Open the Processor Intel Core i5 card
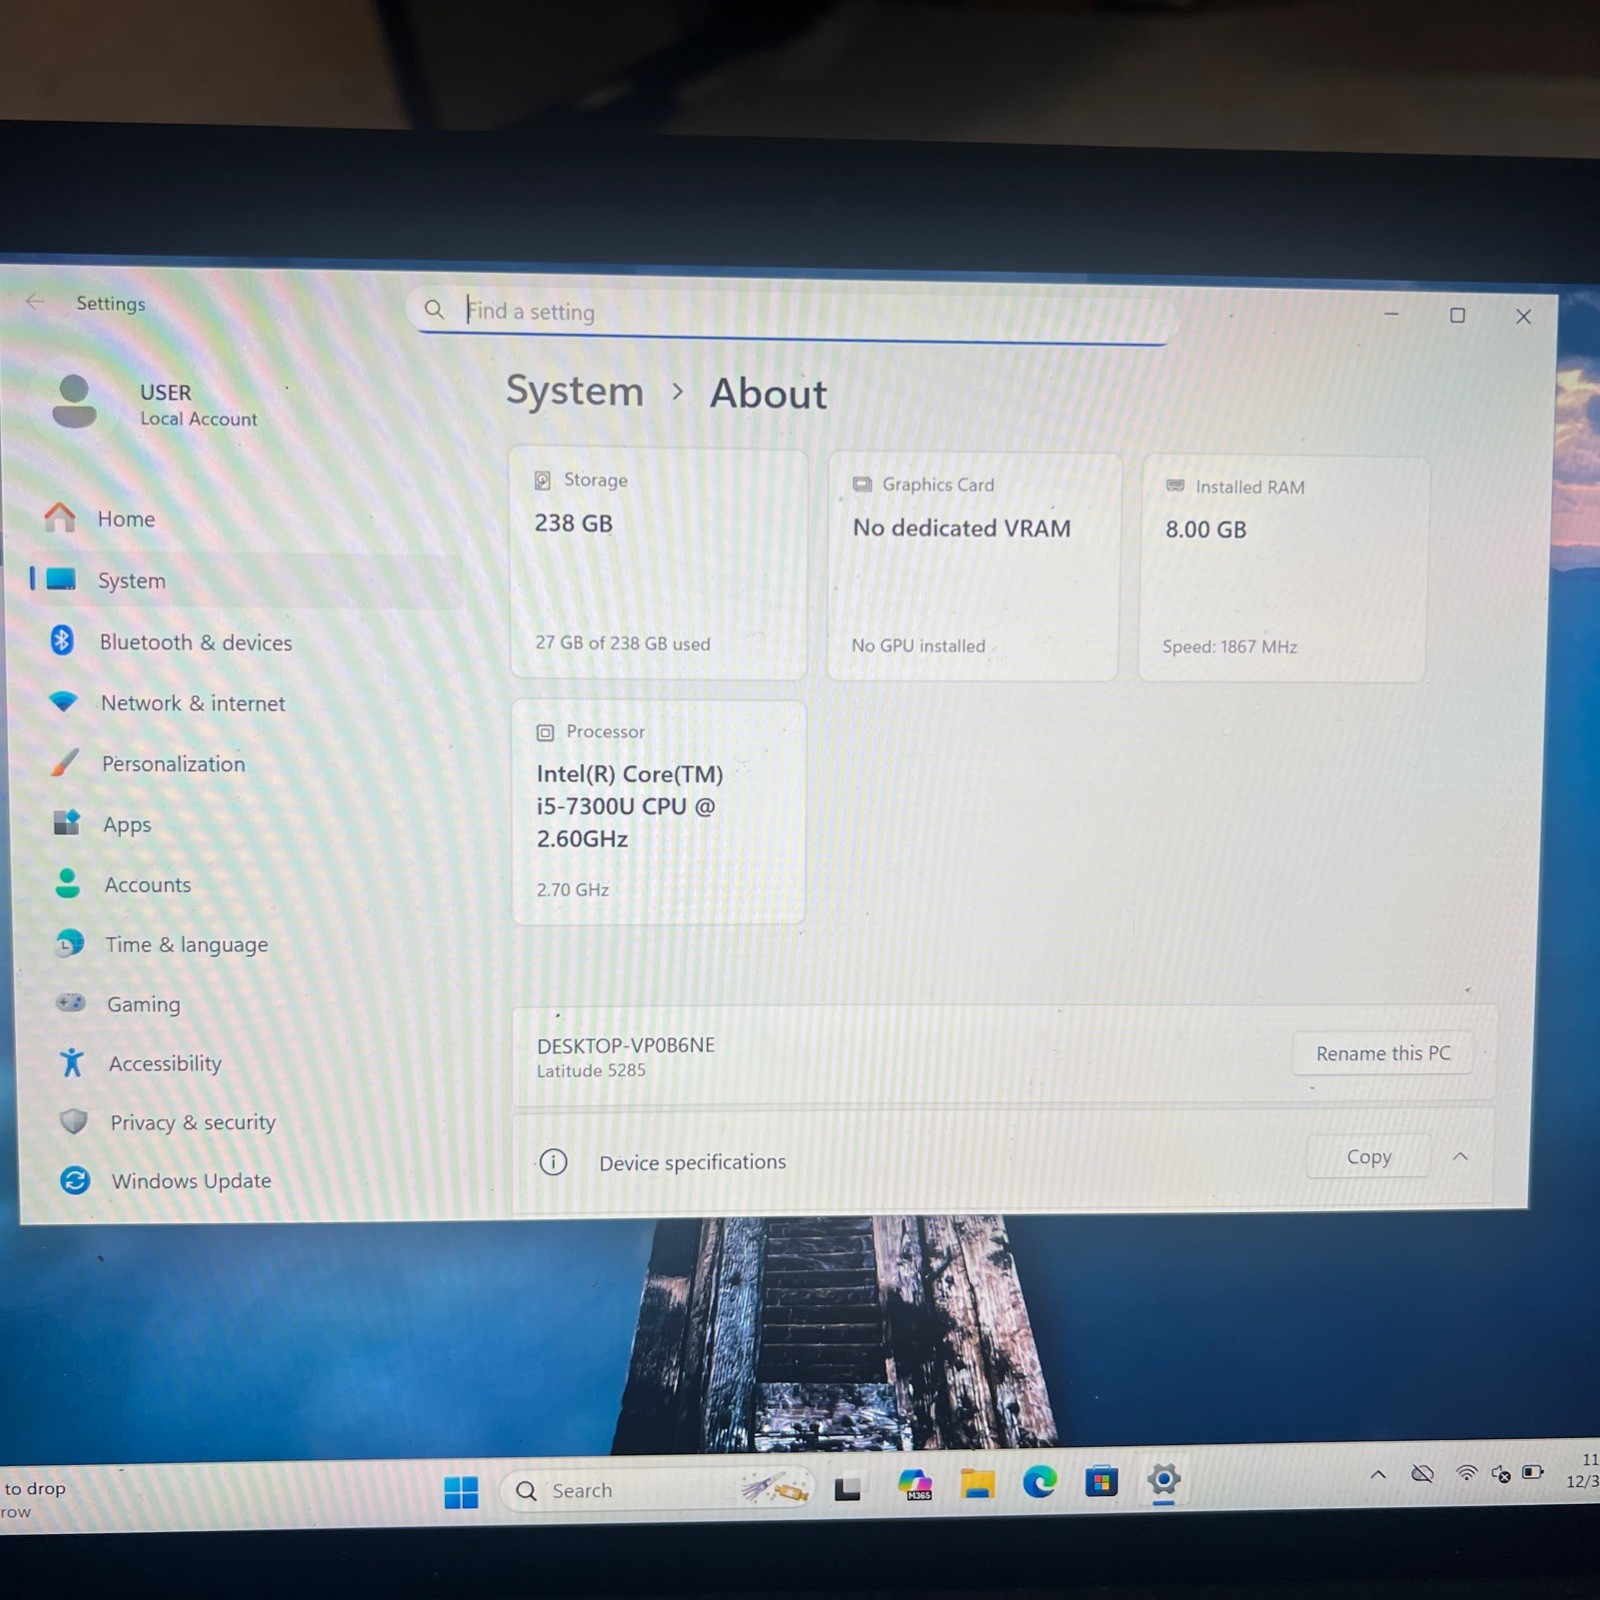This screenshot has width=1600, height=1600. tap(658, 812)
